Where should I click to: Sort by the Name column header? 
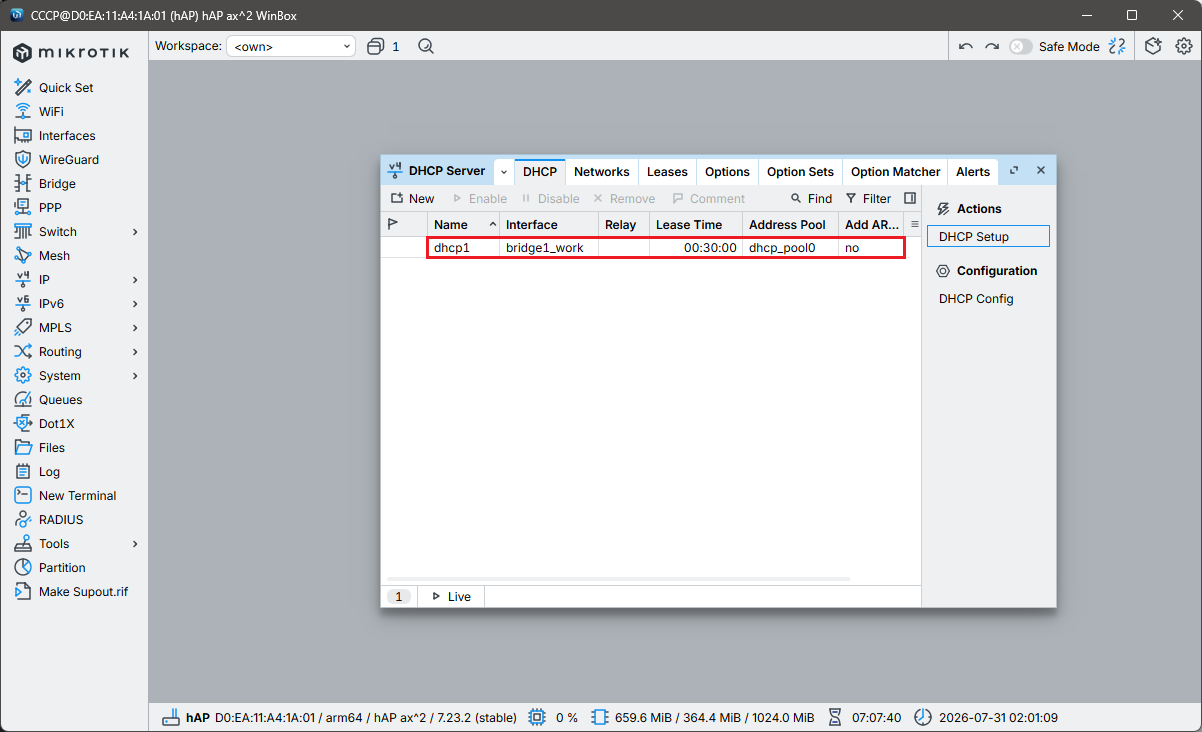pos(463,224)
